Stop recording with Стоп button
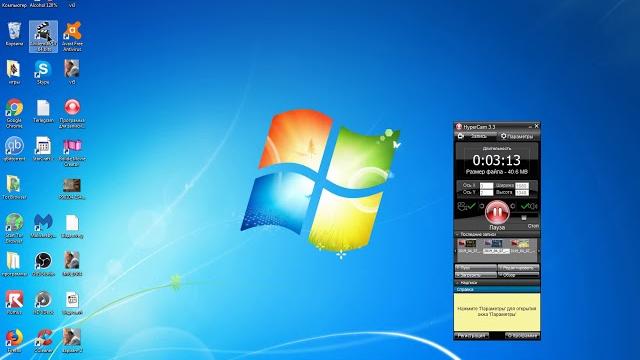This screenshot has width=640, height=360. click(533, 226)
